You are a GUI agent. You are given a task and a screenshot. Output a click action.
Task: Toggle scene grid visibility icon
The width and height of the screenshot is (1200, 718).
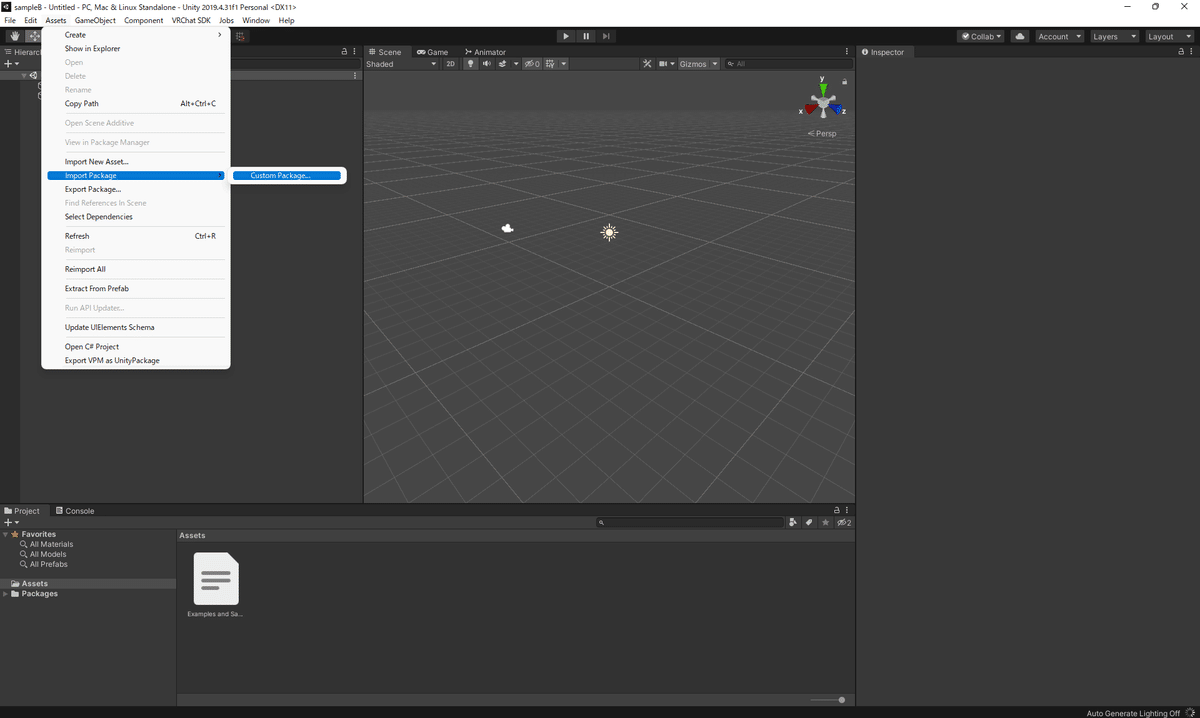(x=550, y=64)
